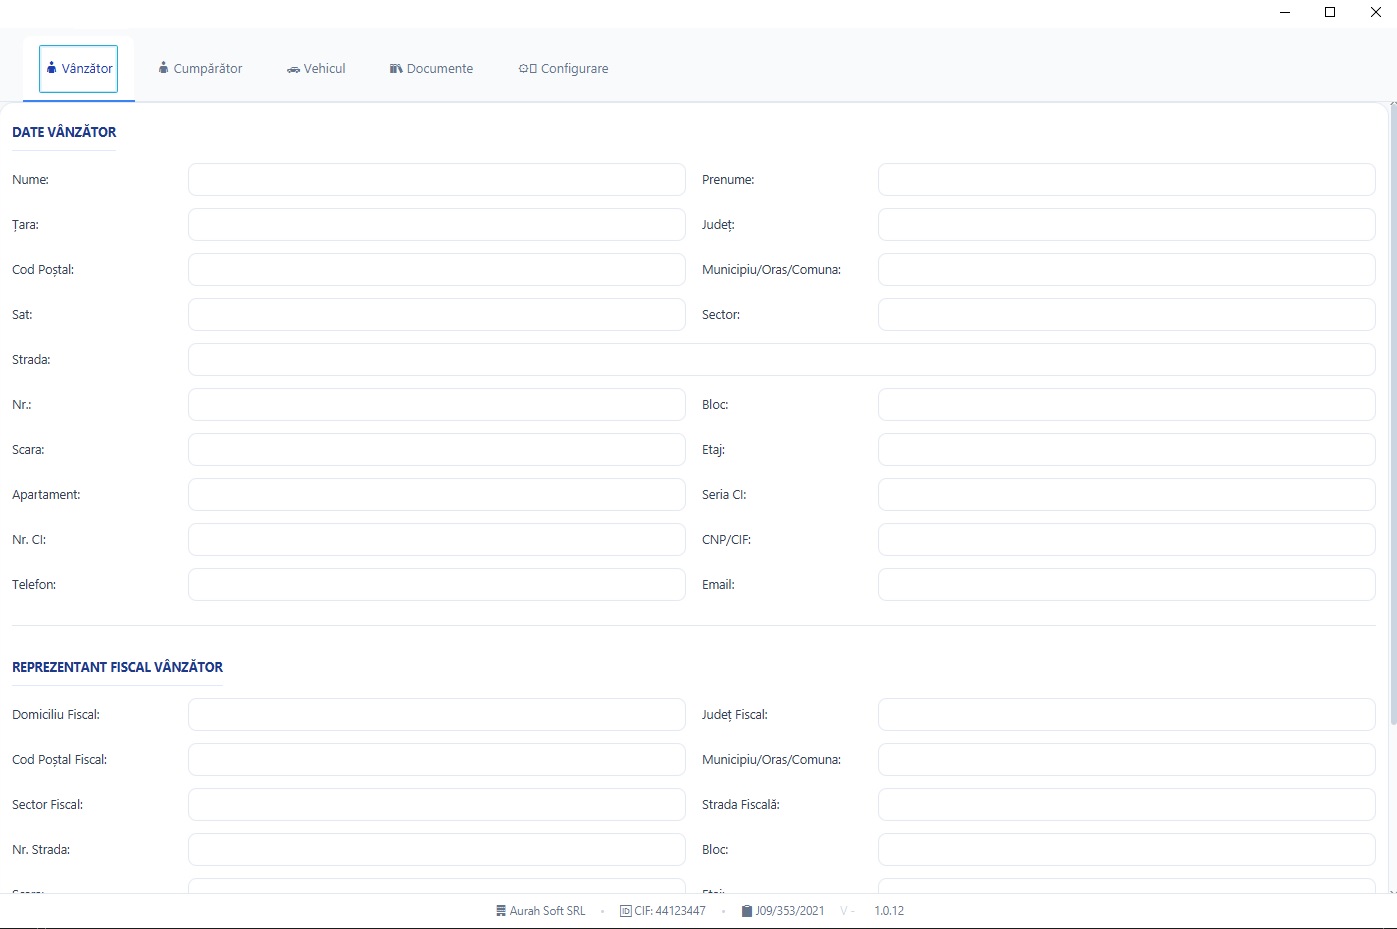Click into the Seria CI field
This screenshot has height=929, width=1397.
1127,495
